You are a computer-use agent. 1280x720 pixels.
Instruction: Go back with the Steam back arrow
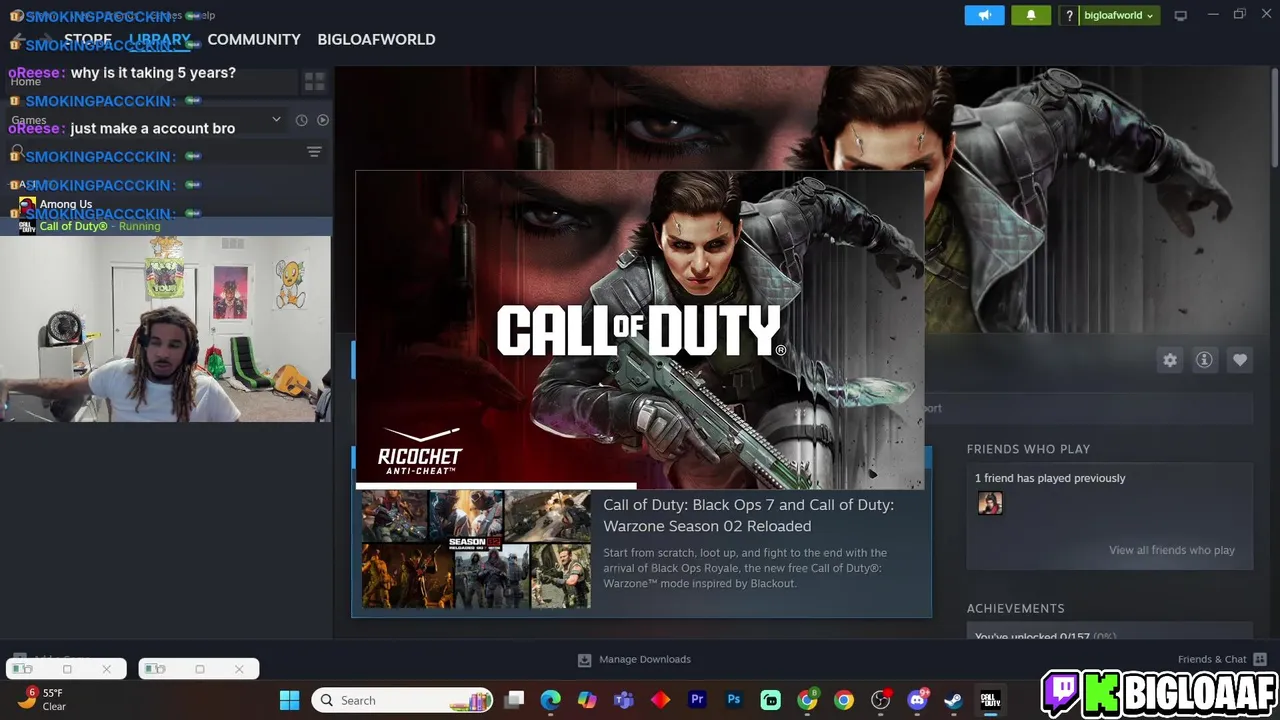click(x=18, y=39)
